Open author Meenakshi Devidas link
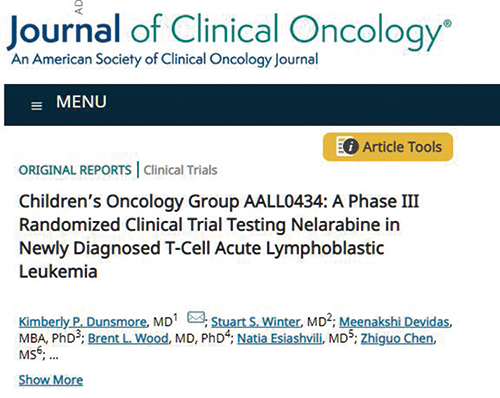This screenshot has width=500, height=398. tap(394, 322)
